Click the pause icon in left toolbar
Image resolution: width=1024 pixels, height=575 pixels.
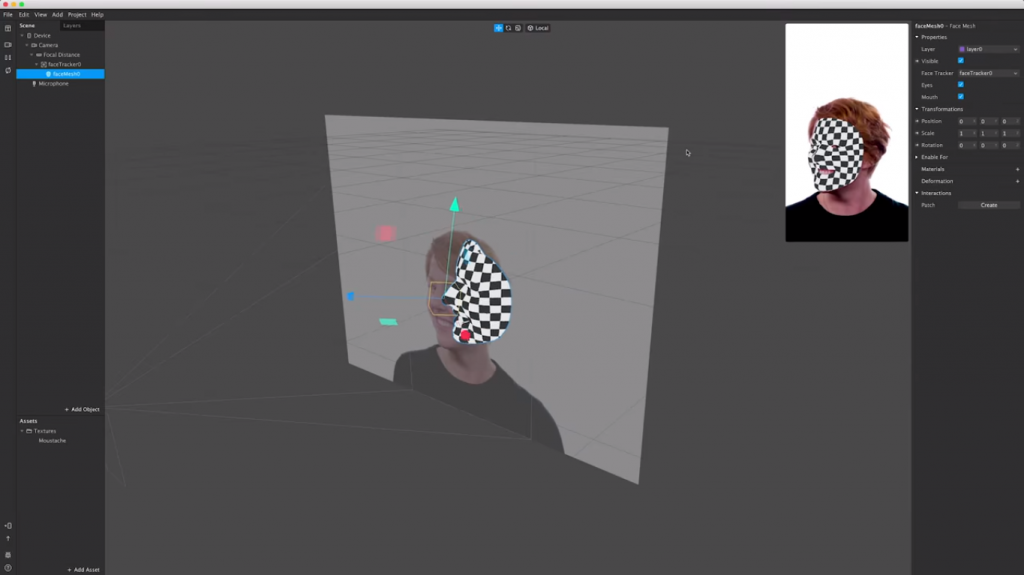coord(8,57)
